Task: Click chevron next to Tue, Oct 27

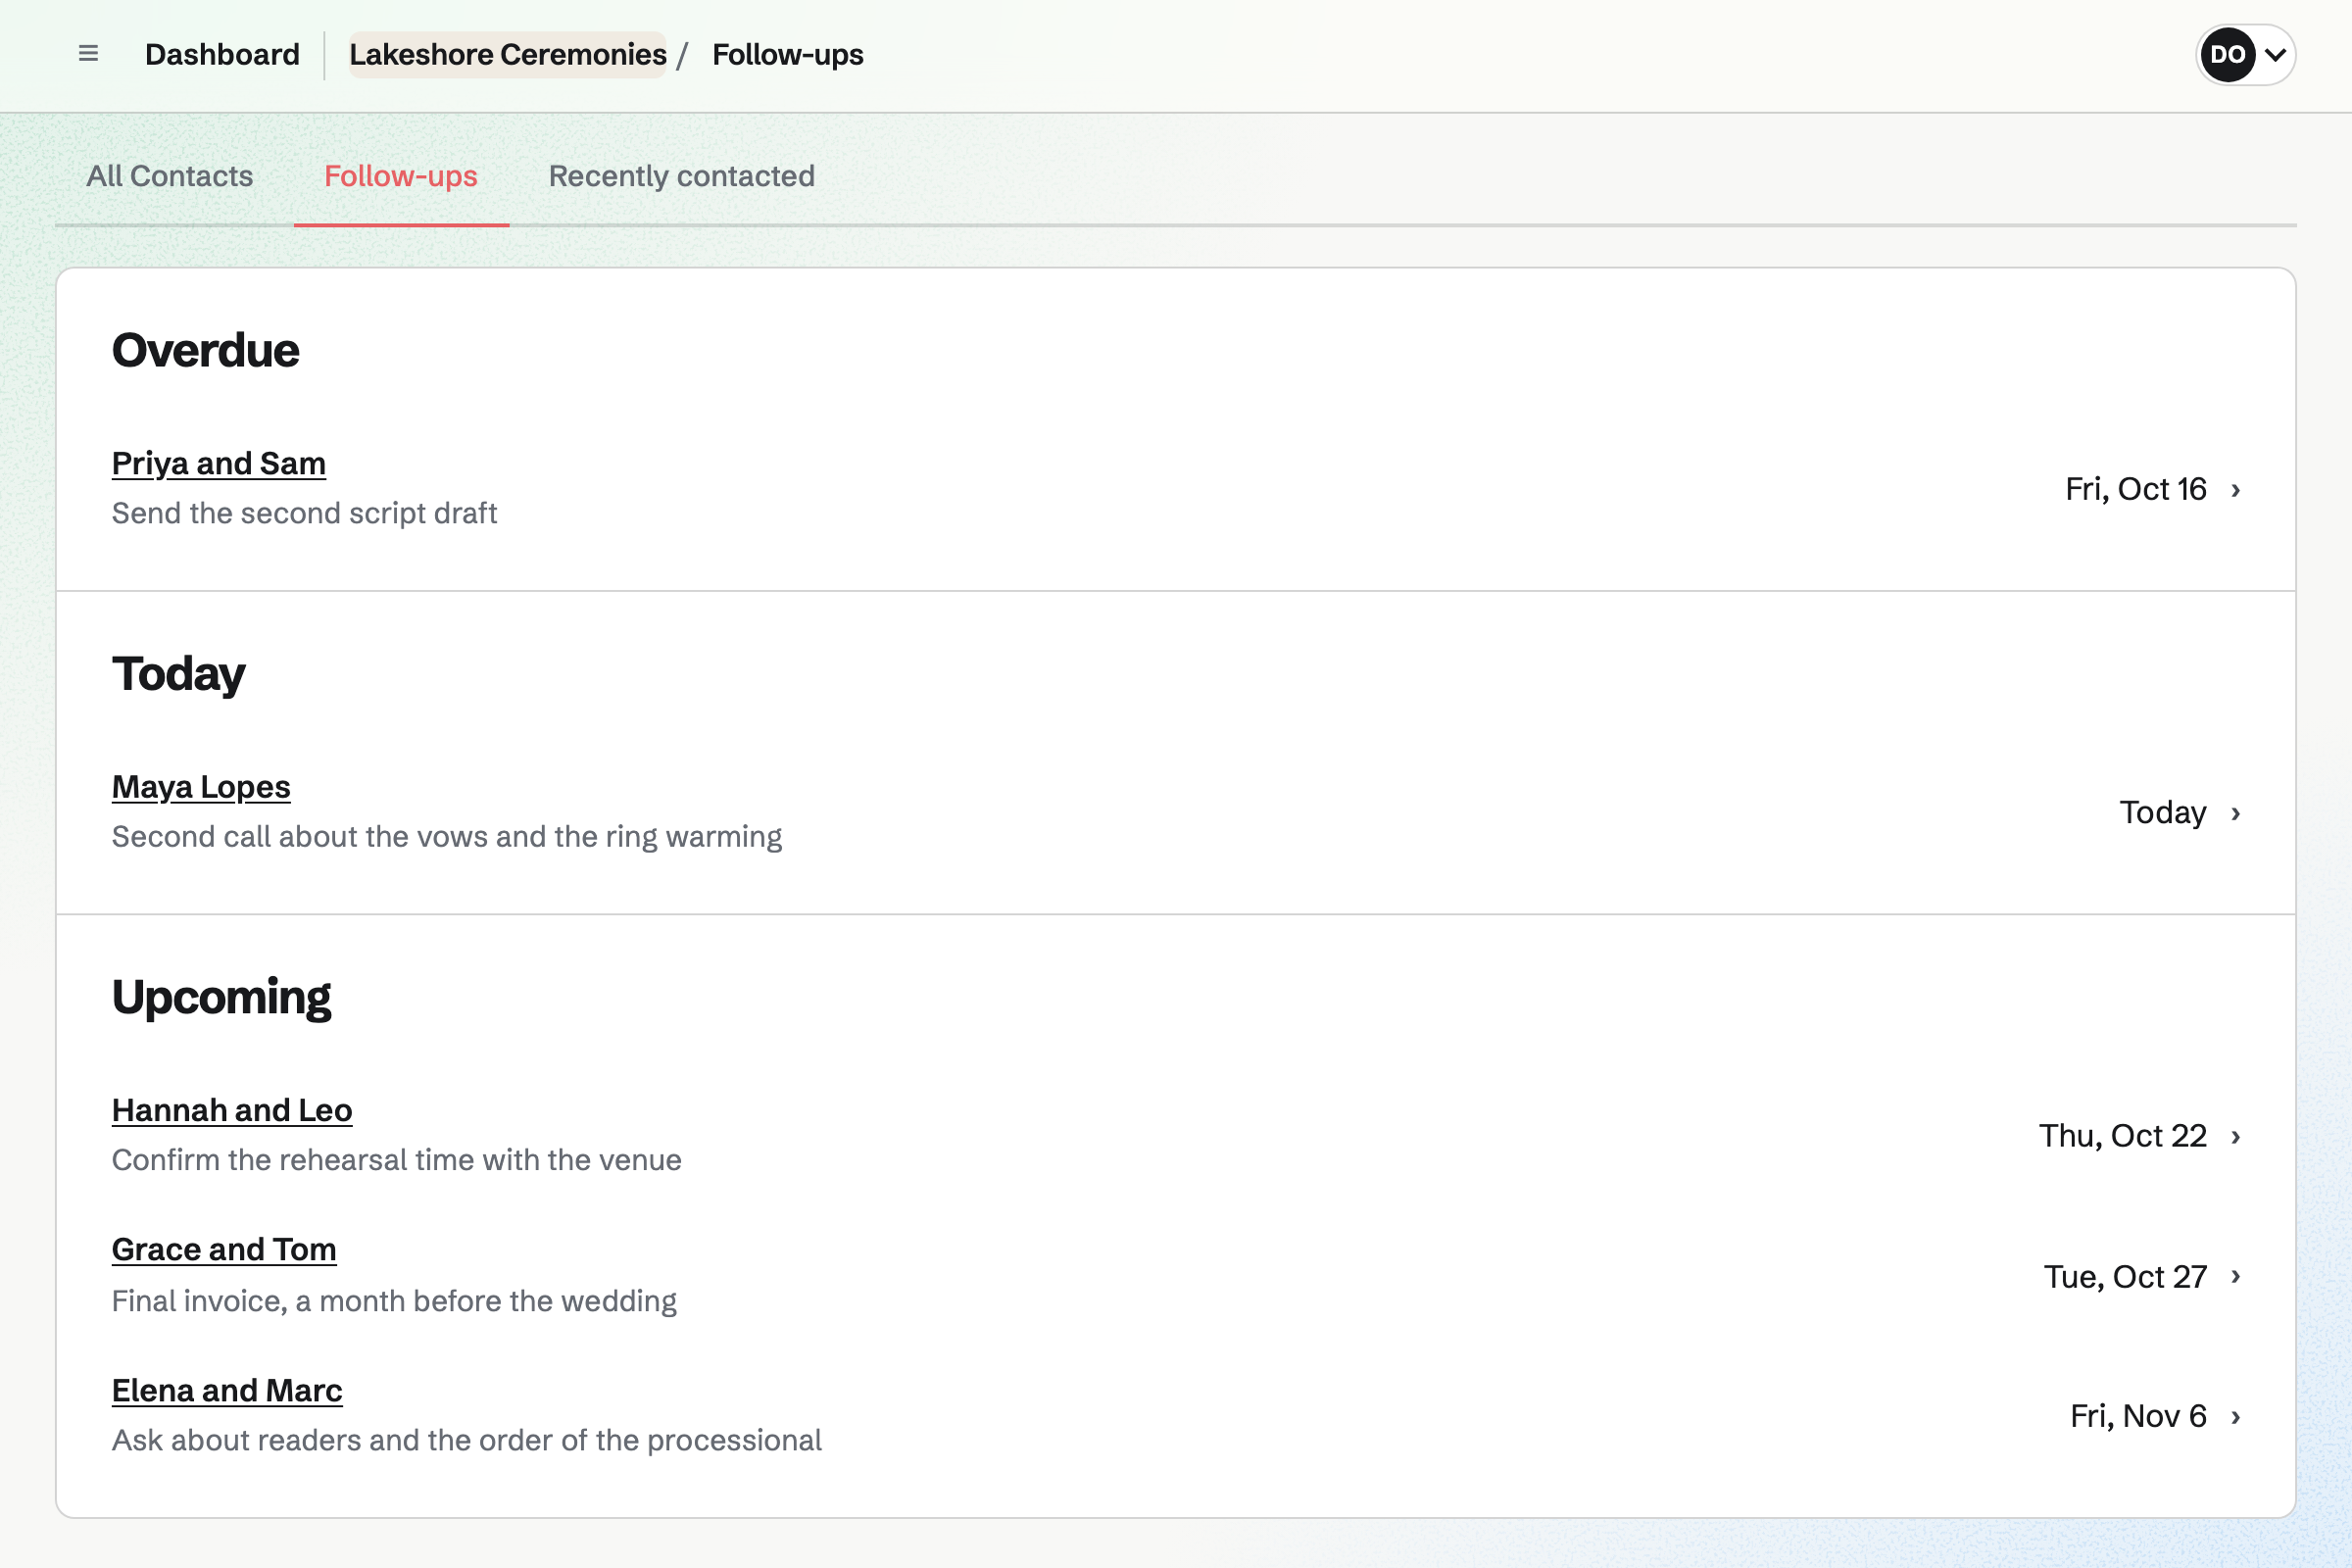Action: [x=2236, y=1277]
